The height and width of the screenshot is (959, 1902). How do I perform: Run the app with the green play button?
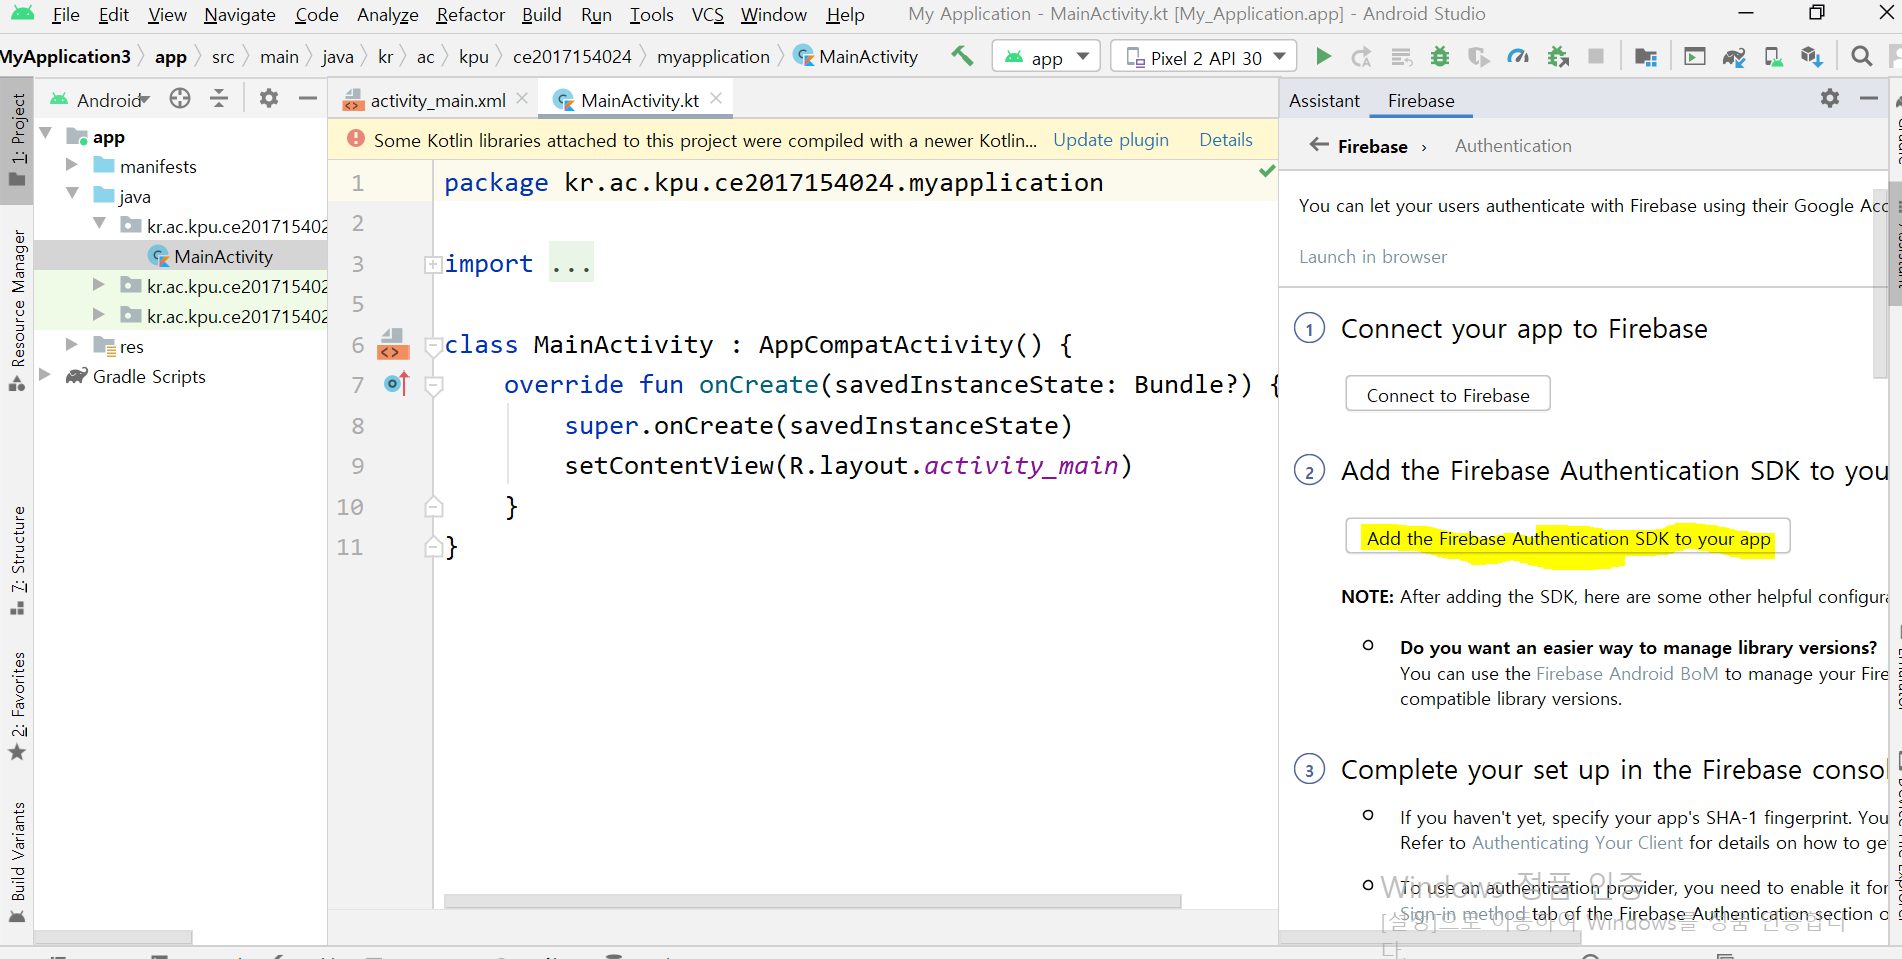pyautogui.click(x=1323, y=57)
